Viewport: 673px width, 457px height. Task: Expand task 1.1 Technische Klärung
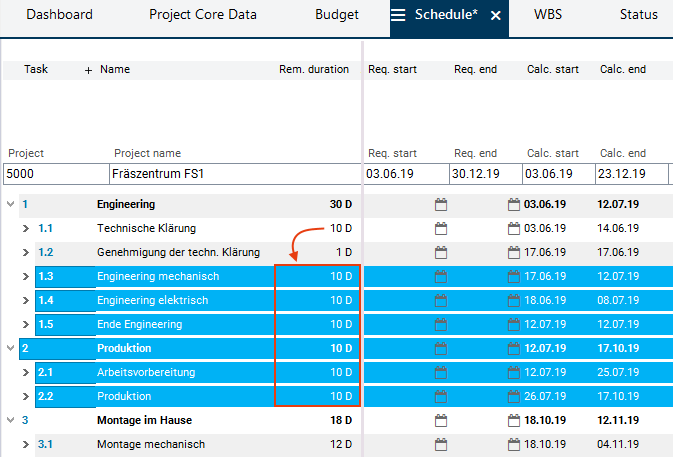26,228
